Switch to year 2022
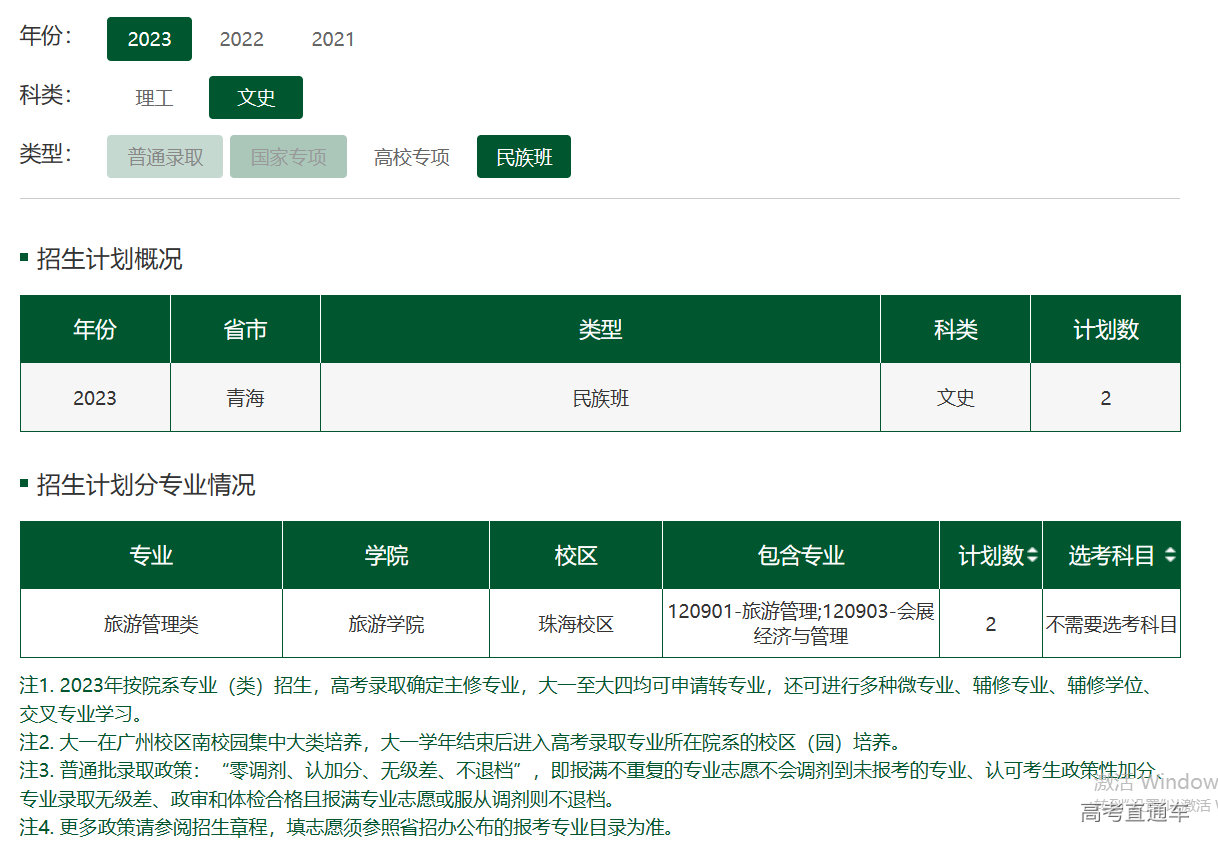This screenshot has height=852, width=1218. point(241,39)
